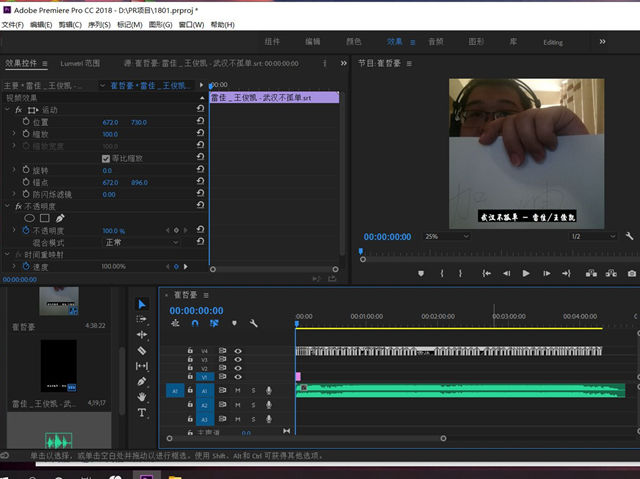Choose the Type tool (T)
640x479 pixels.
click(141, 412)
